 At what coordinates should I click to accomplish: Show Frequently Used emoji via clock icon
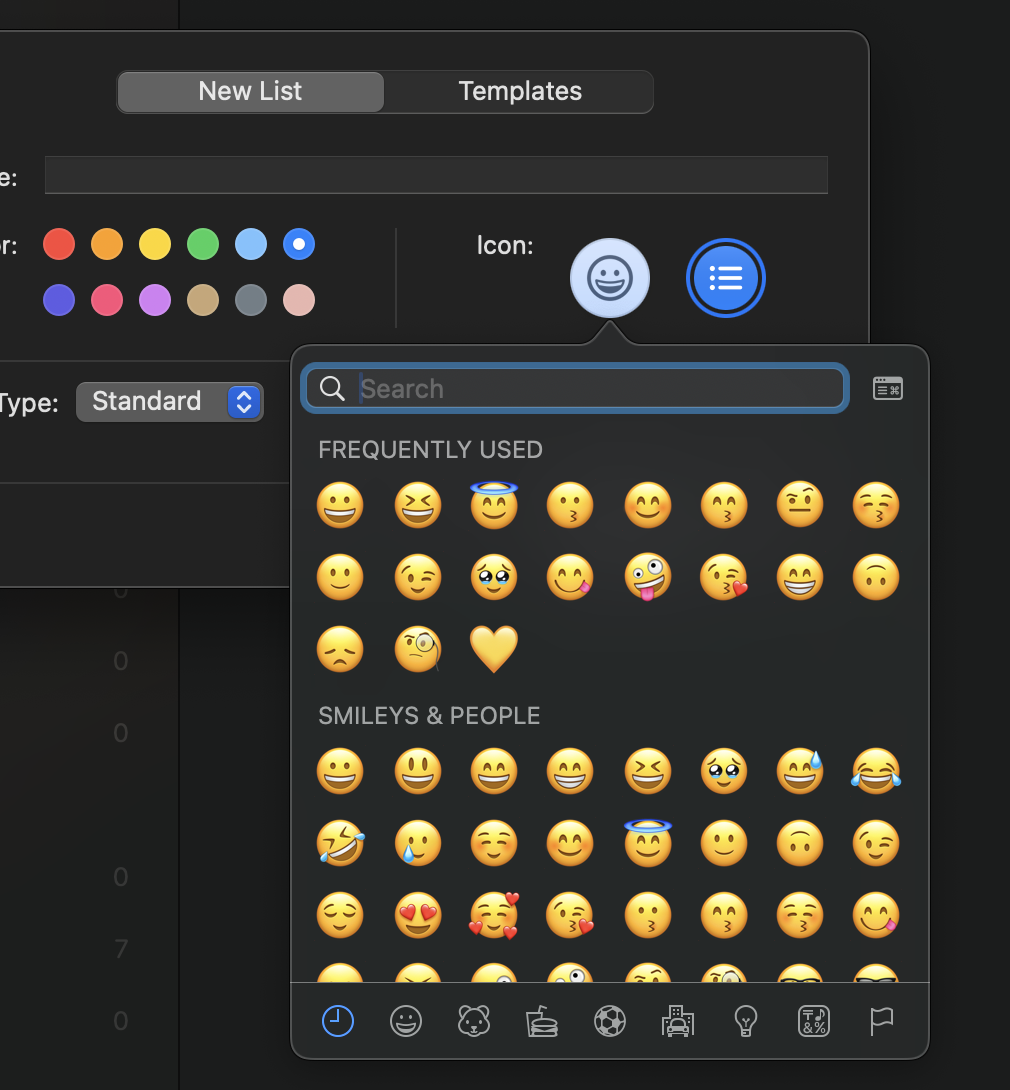point(338,1021)
